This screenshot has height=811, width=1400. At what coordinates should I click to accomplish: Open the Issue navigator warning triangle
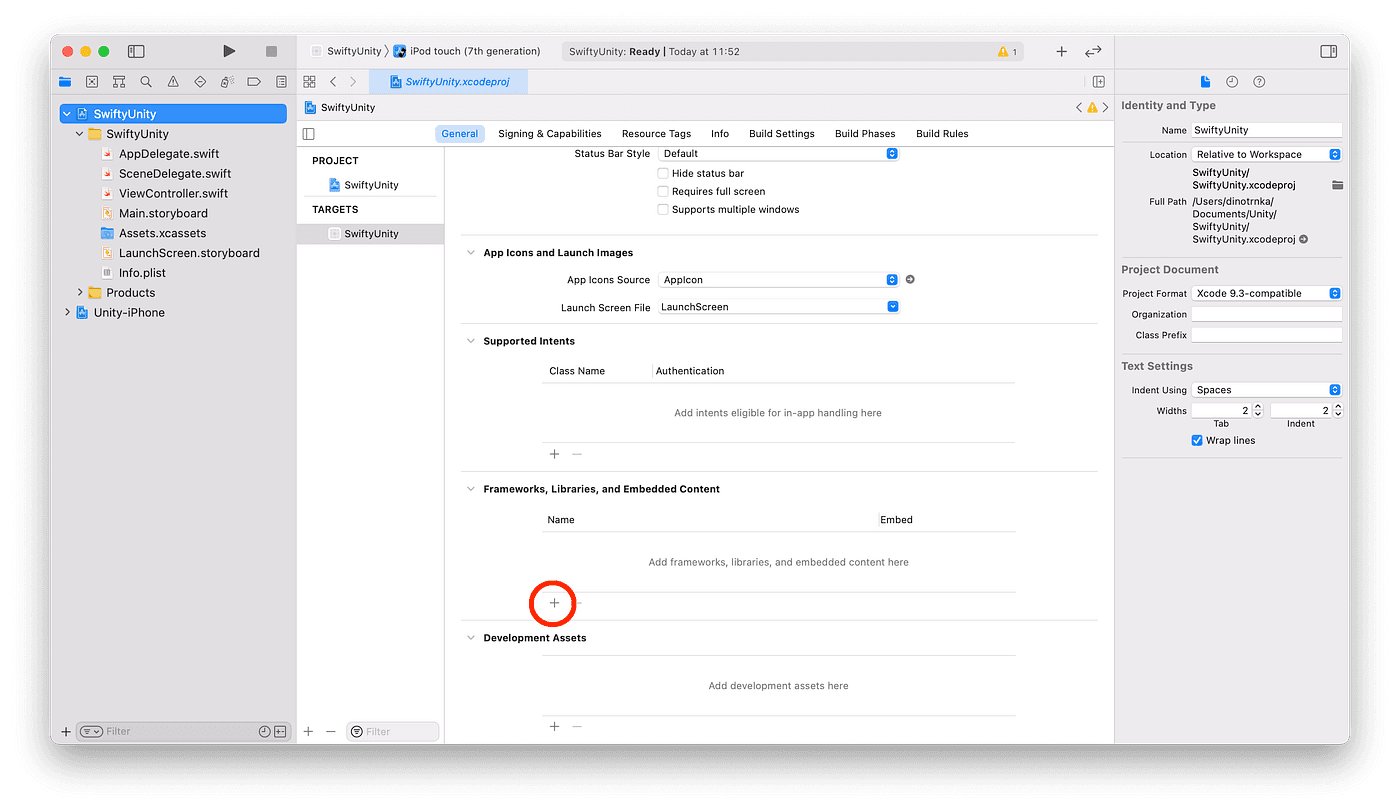[x=173, y=82]
